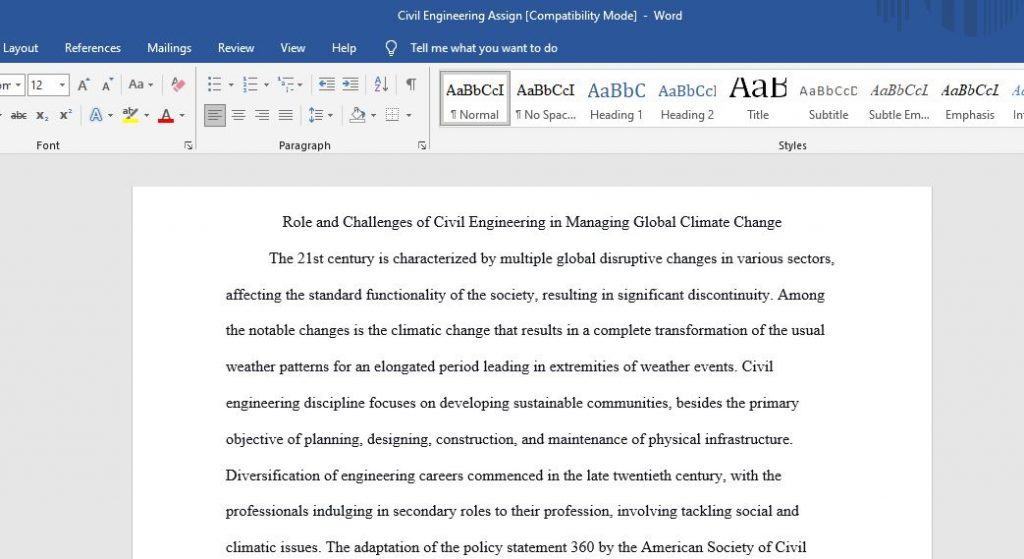Open borders dropdown arrow
The image size is (1024, 559).
409,116
